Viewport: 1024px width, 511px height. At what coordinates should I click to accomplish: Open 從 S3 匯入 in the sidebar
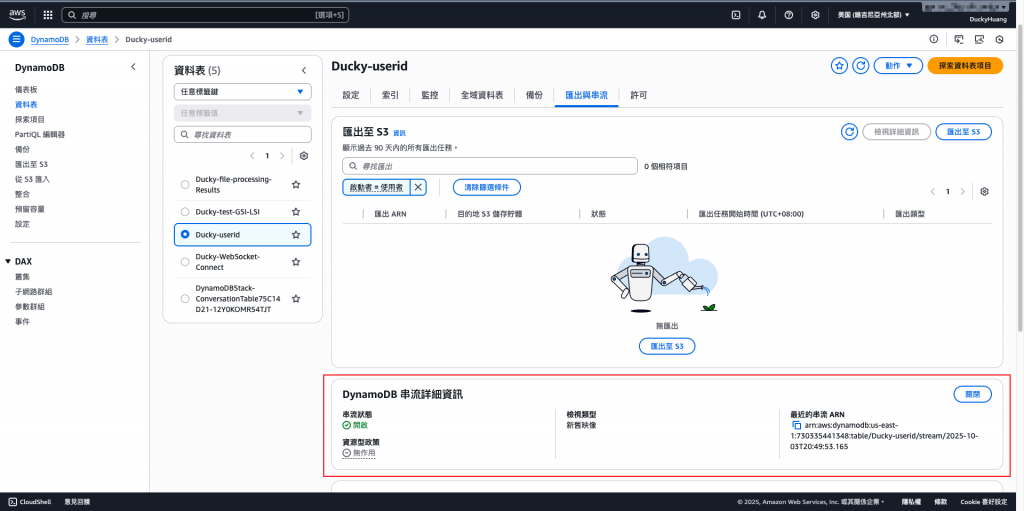tap(32, 179)
